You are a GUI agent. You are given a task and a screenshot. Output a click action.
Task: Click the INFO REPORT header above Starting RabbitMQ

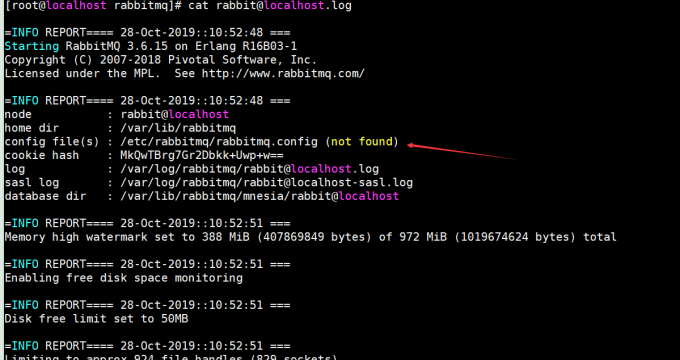pyautogui.click(x=147, y=33)
